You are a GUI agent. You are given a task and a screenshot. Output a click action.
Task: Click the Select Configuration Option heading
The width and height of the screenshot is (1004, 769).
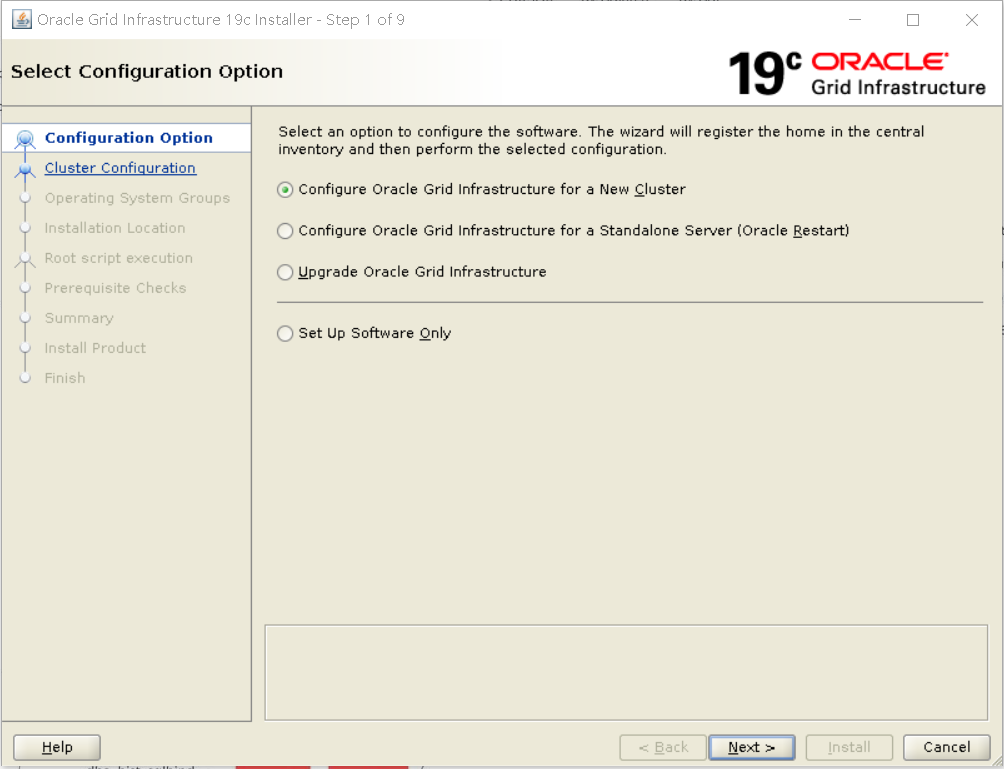147,71
